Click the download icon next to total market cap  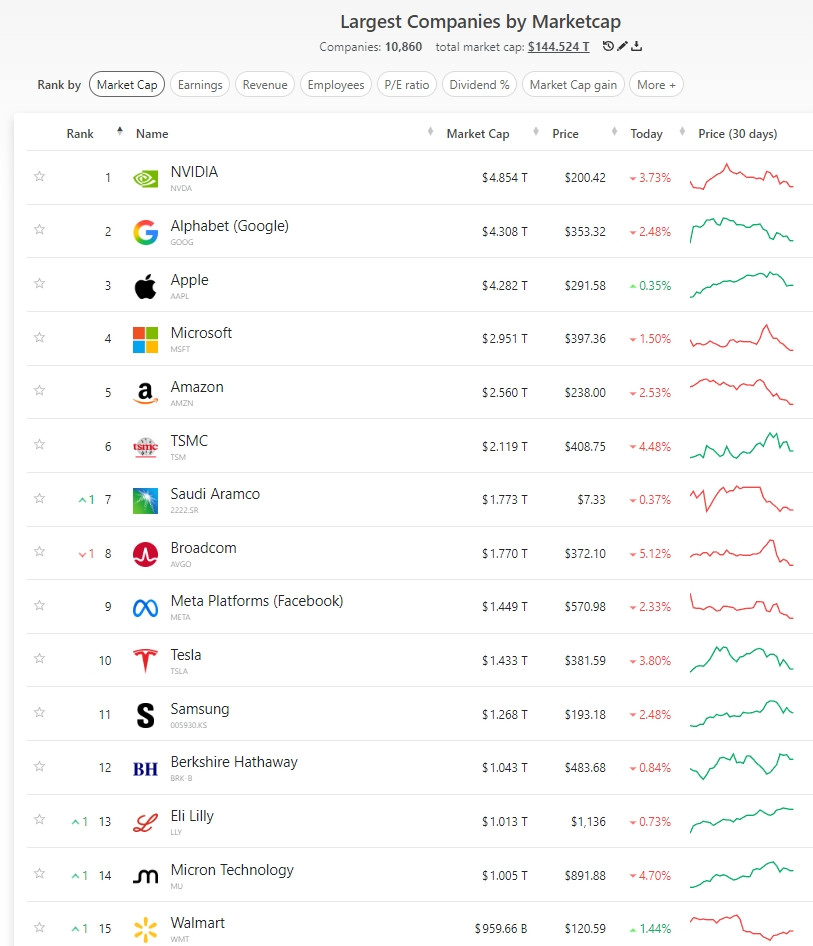pos(636,46)
